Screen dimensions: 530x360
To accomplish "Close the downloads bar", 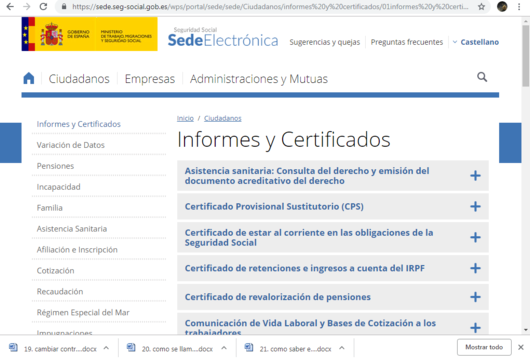I will click(x=521, y=347).
